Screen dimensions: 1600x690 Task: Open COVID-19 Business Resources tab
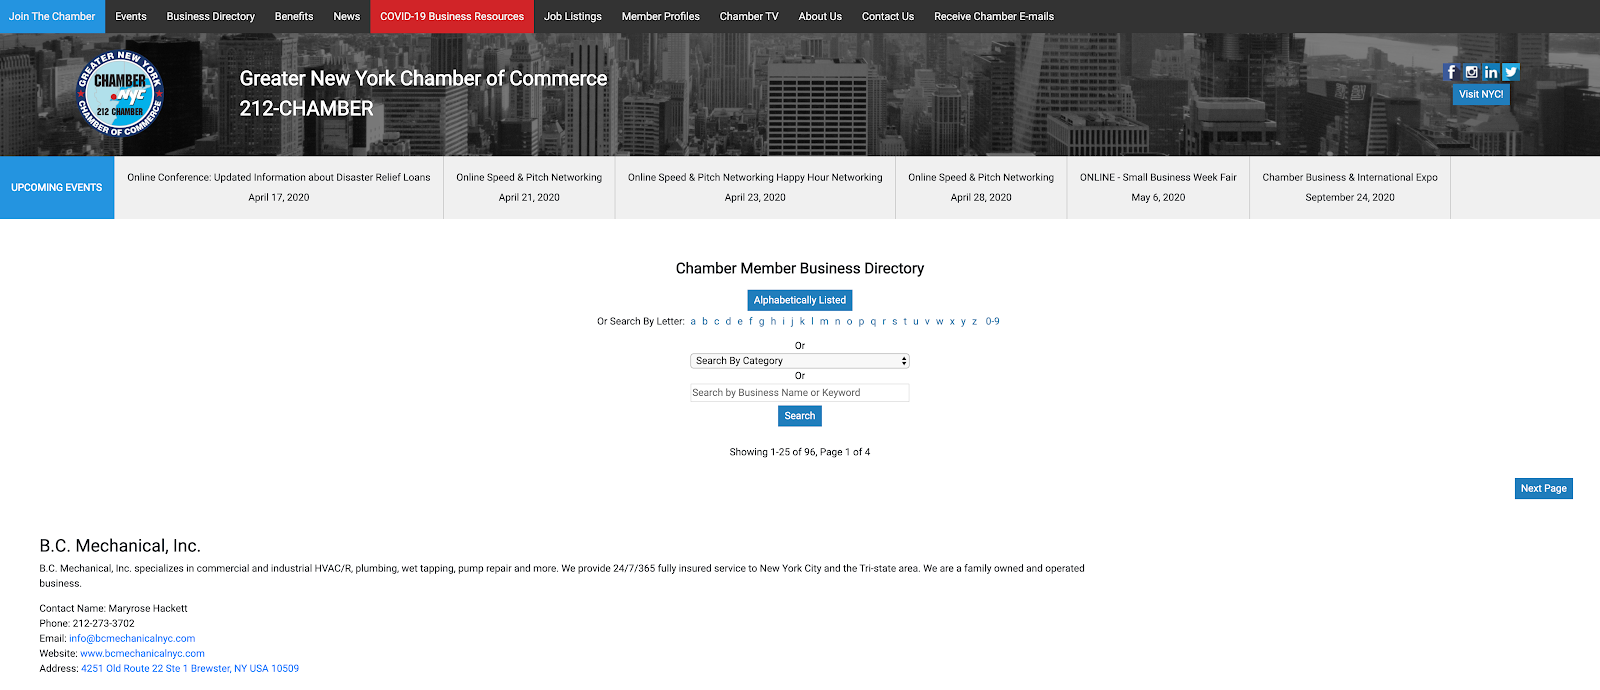452,16
